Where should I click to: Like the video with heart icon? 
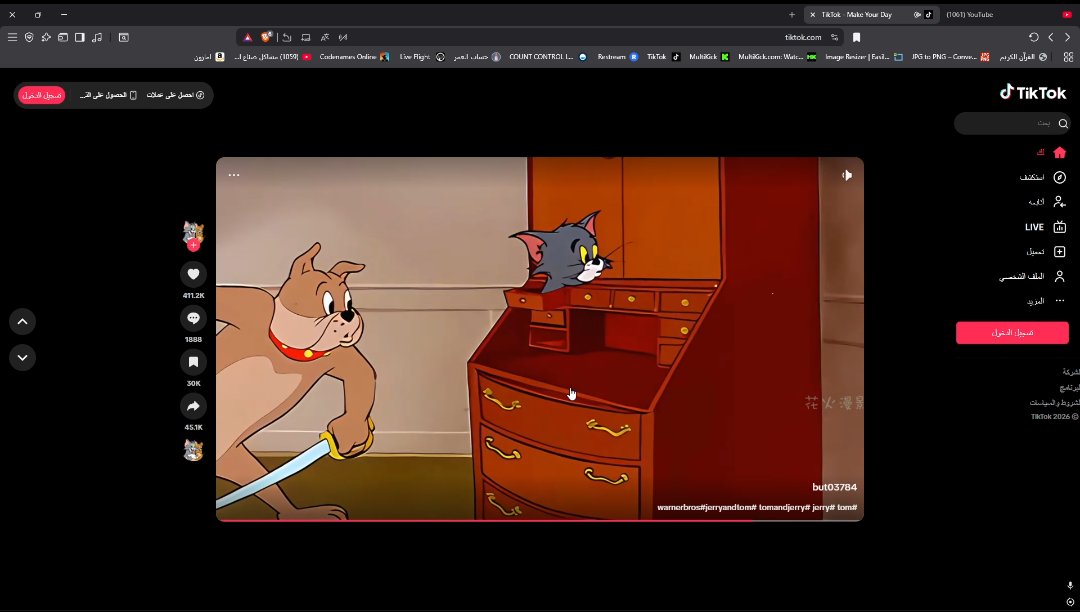click(194, 274)
